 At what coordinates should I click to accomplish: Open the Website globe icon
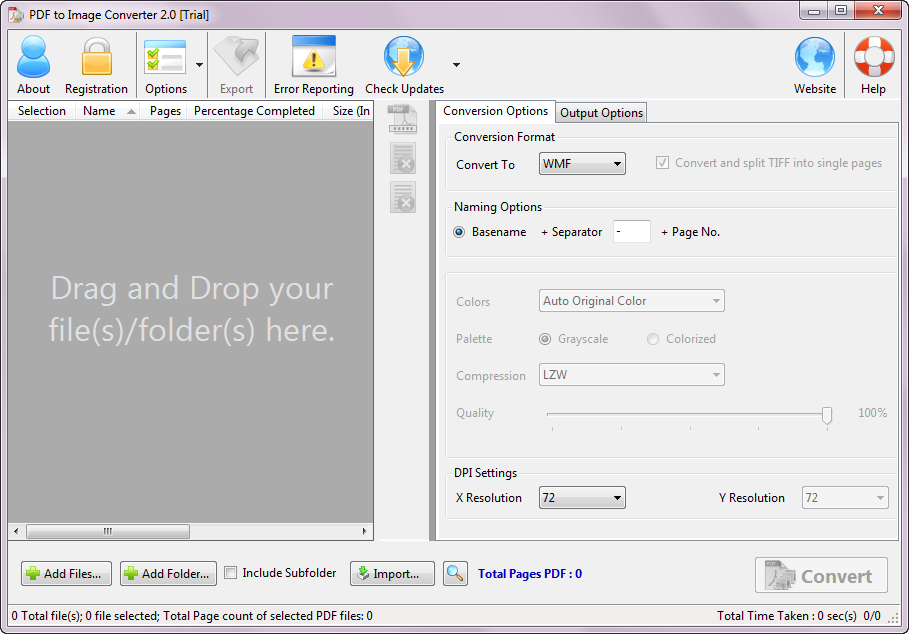click(x=815, y=57)
